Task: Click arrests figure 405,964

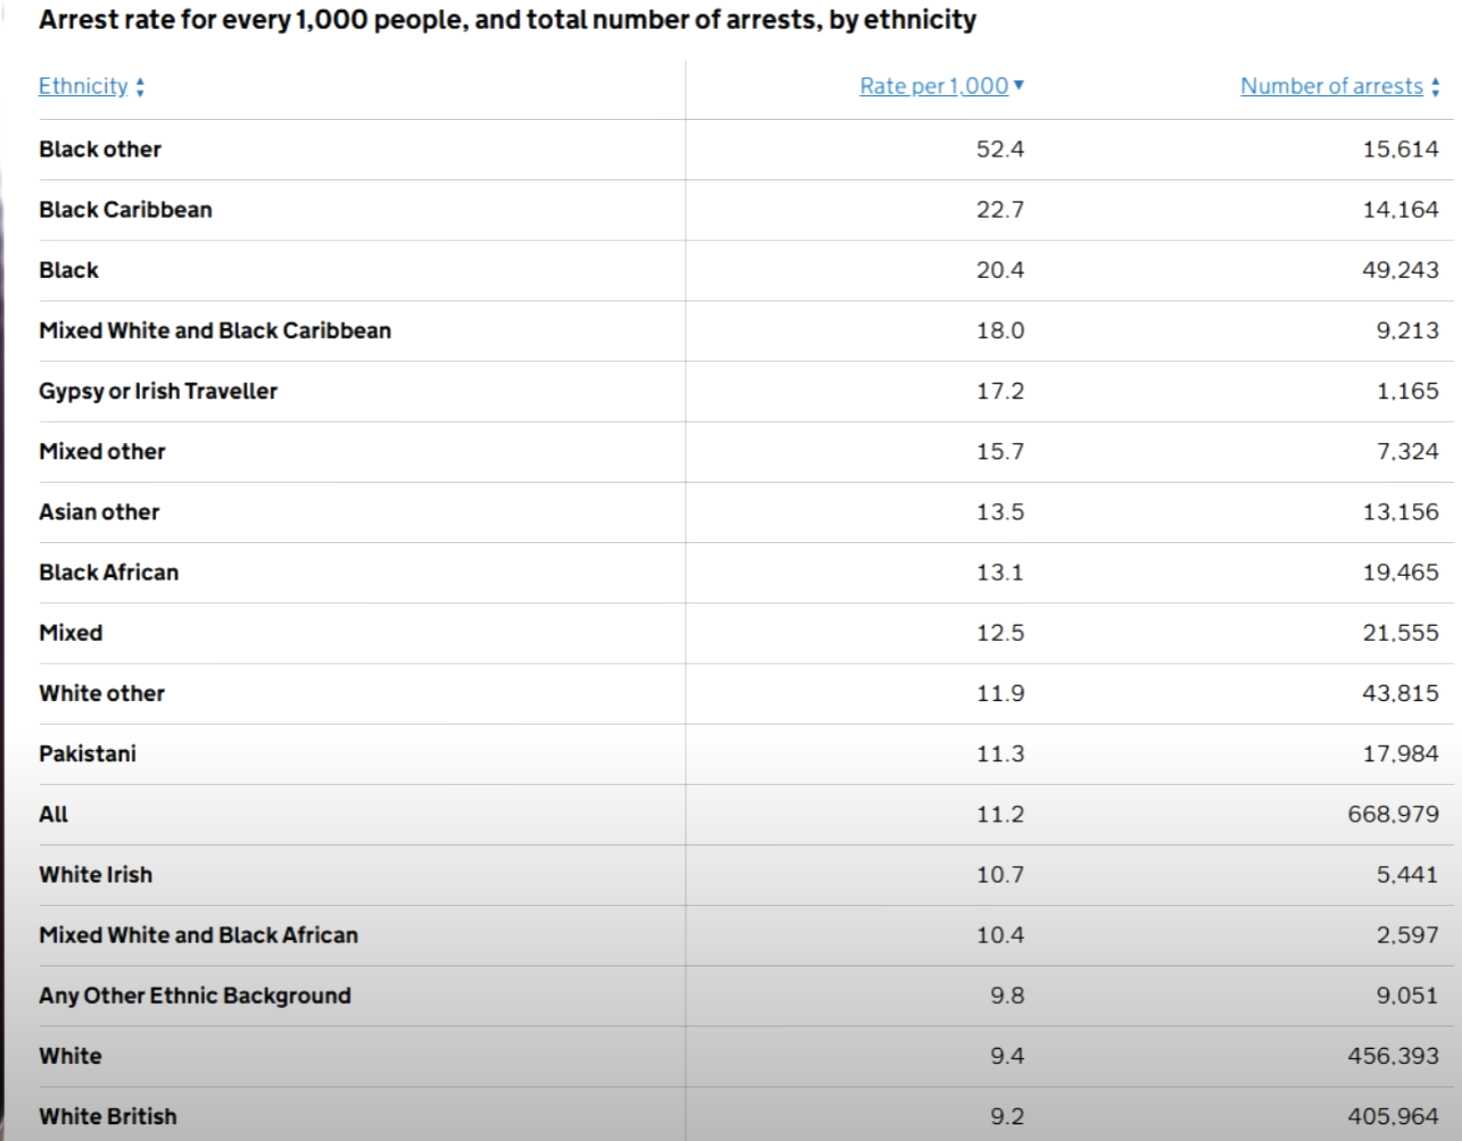Action: point(1393,1117)
